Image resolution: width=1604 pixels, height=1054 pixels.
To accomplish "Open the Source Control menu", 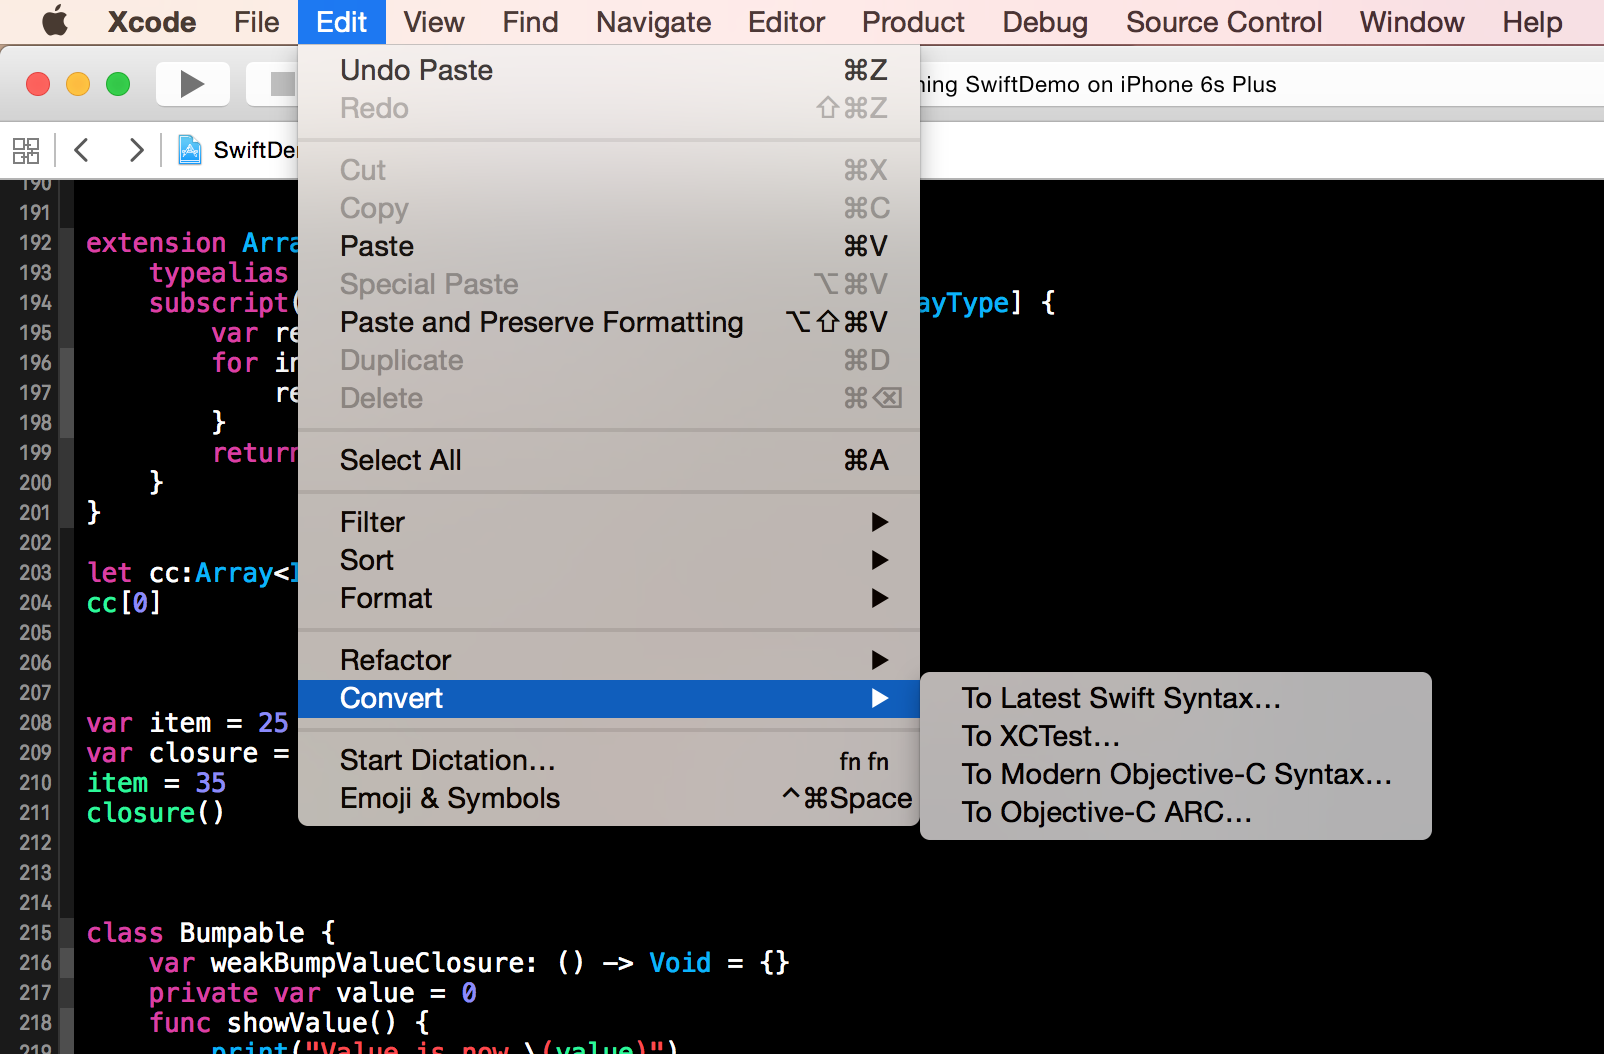I will point(1224,22).
